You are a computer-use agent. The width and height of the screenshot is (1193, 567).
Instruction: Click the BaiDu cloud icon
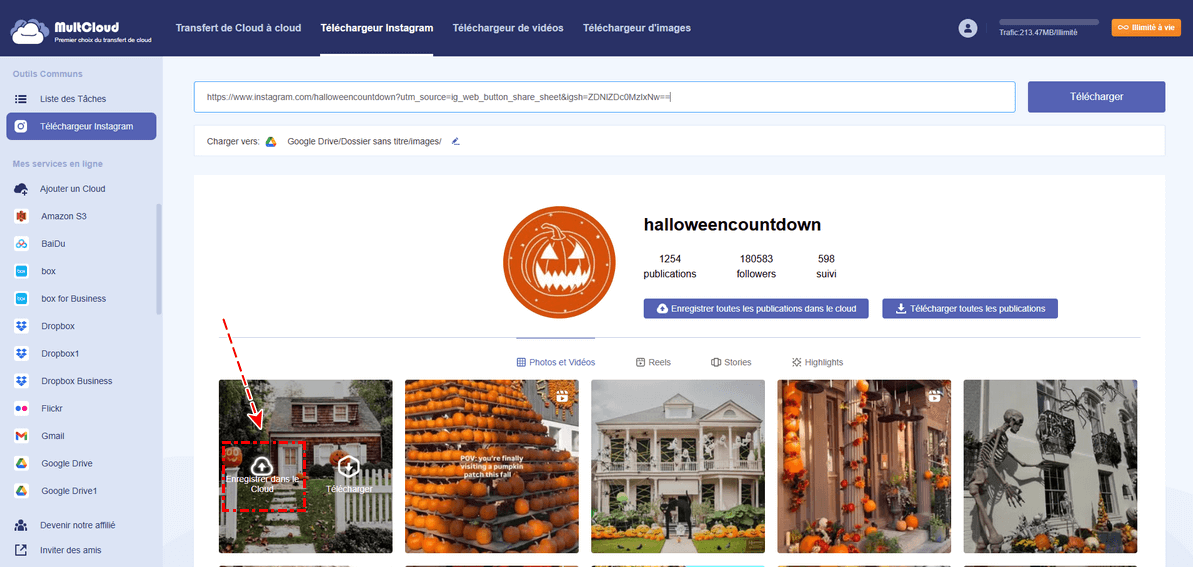click(21, 244)
